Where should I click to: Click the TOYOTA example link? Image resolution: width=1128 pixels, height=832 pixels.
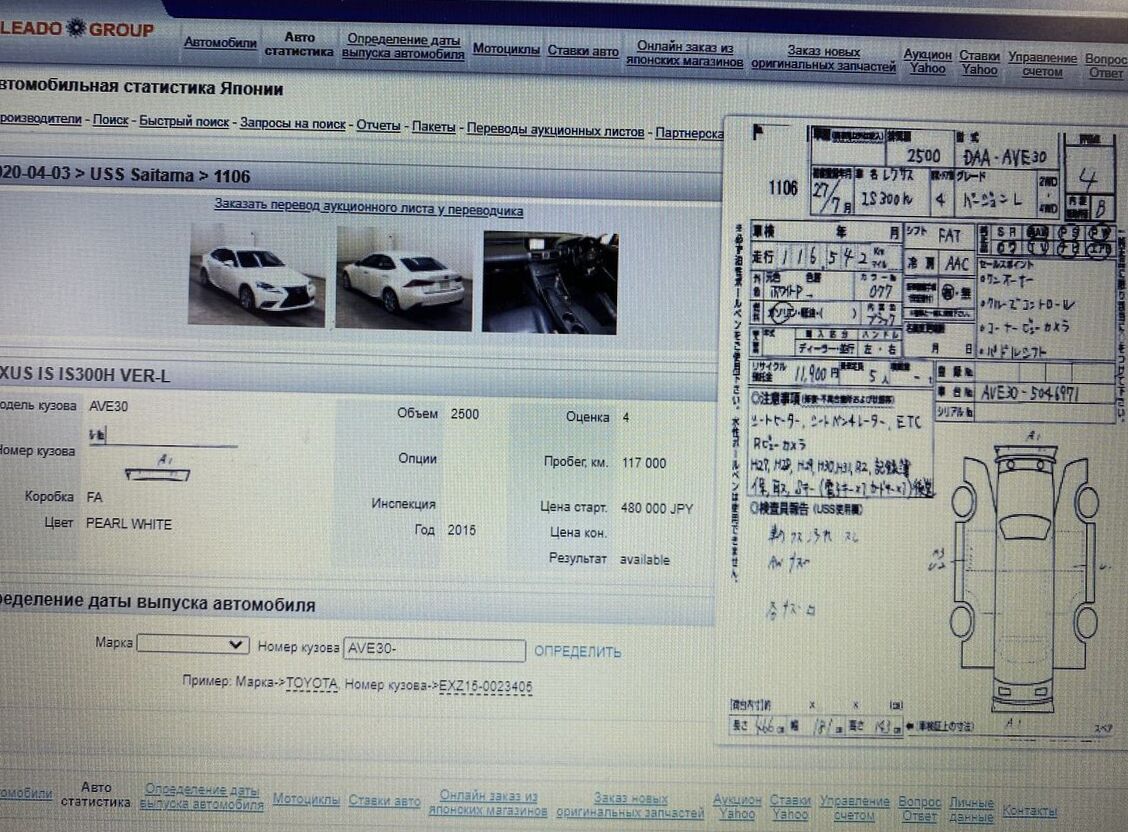[x=311, y=683]
